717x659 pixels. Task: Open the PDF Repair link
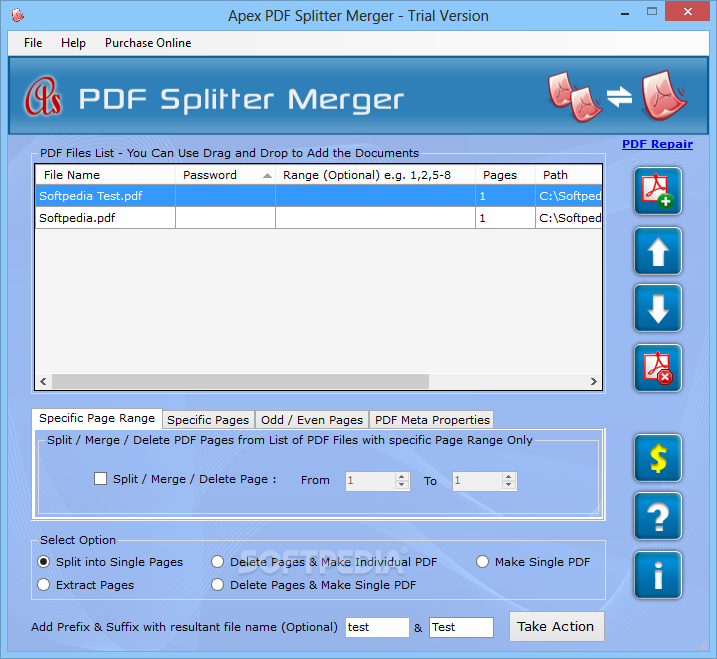coord(658,144)
